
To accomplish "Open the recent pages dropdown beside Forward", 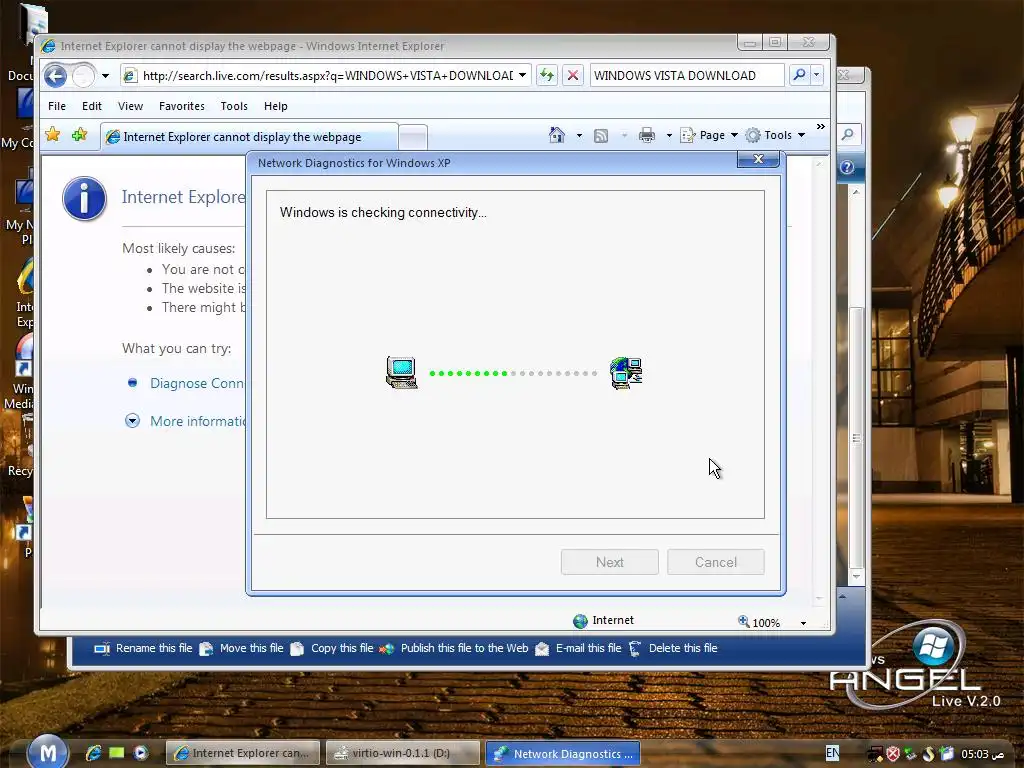I will coord(105,76).
